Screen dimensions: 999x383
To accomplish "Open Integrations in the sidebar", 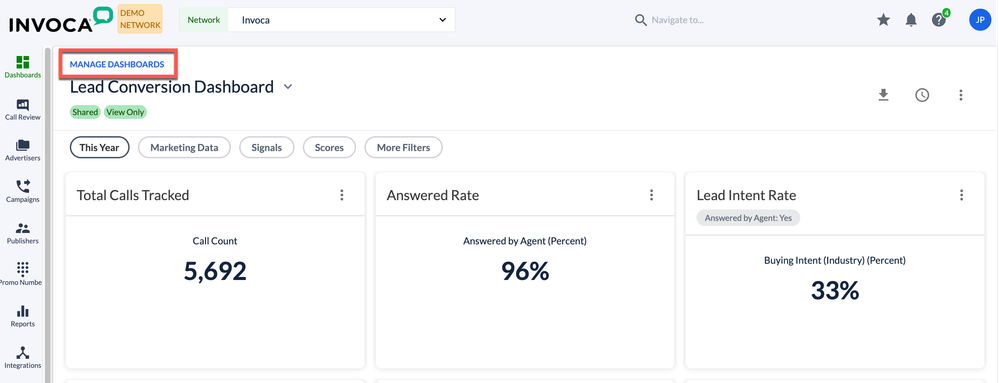I will coord(22,358).
